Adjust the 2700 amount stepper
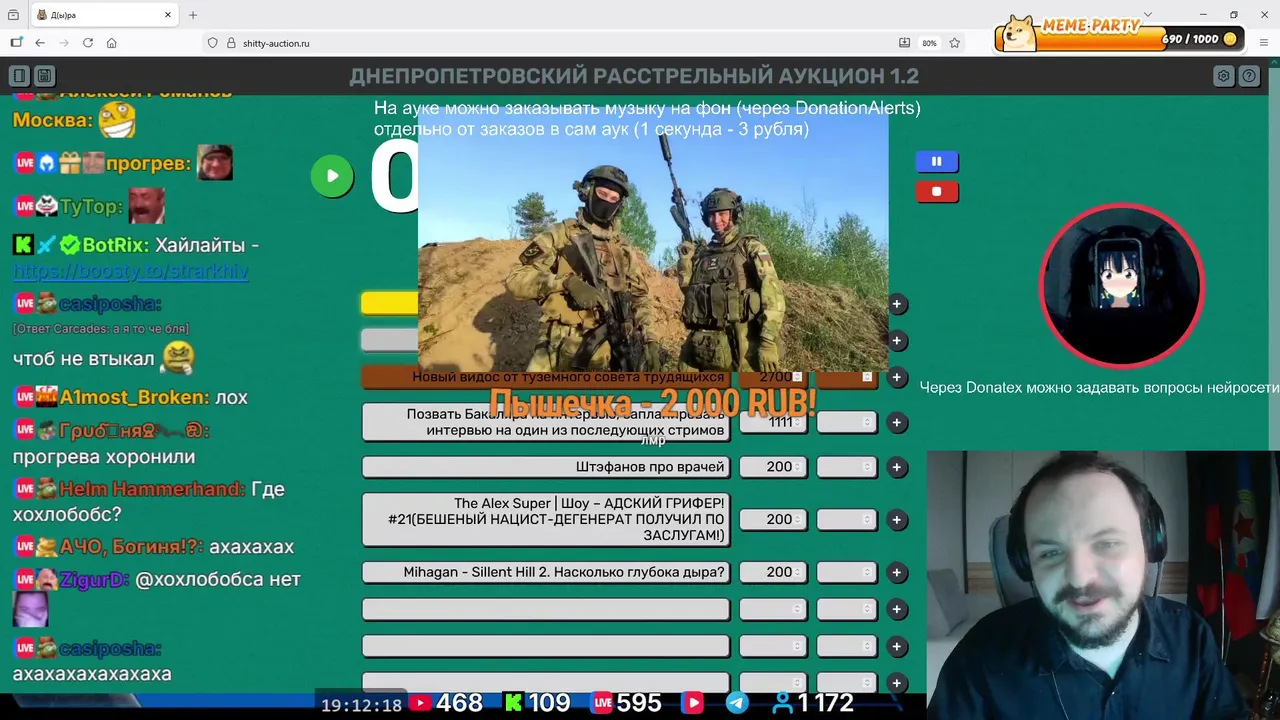 pyautogui.click(x=797, y=377)
